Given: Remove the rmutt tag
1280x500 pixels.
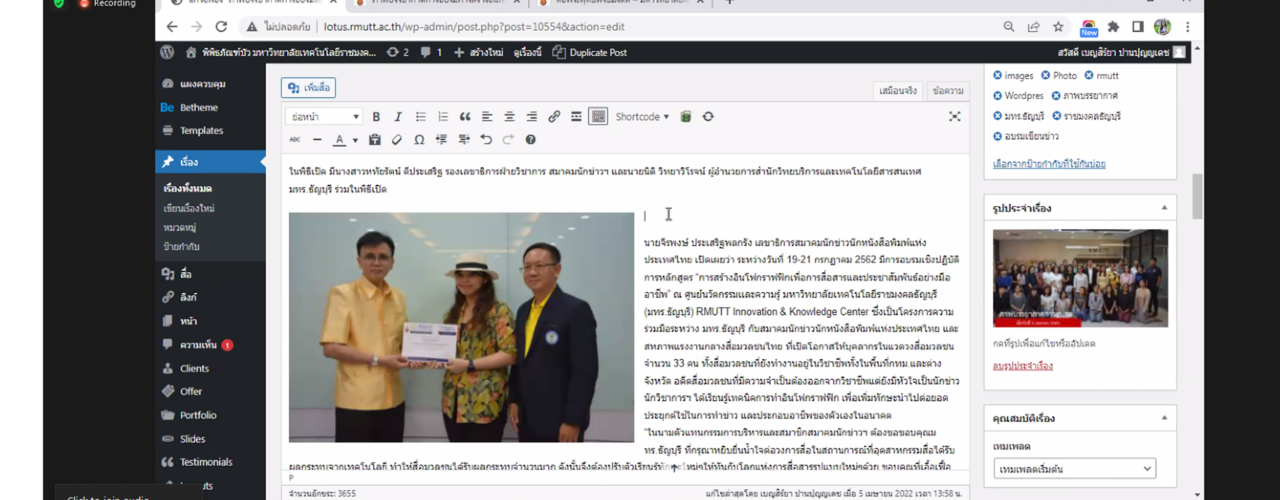Looking at the screenshot, I should (1088, 75).
